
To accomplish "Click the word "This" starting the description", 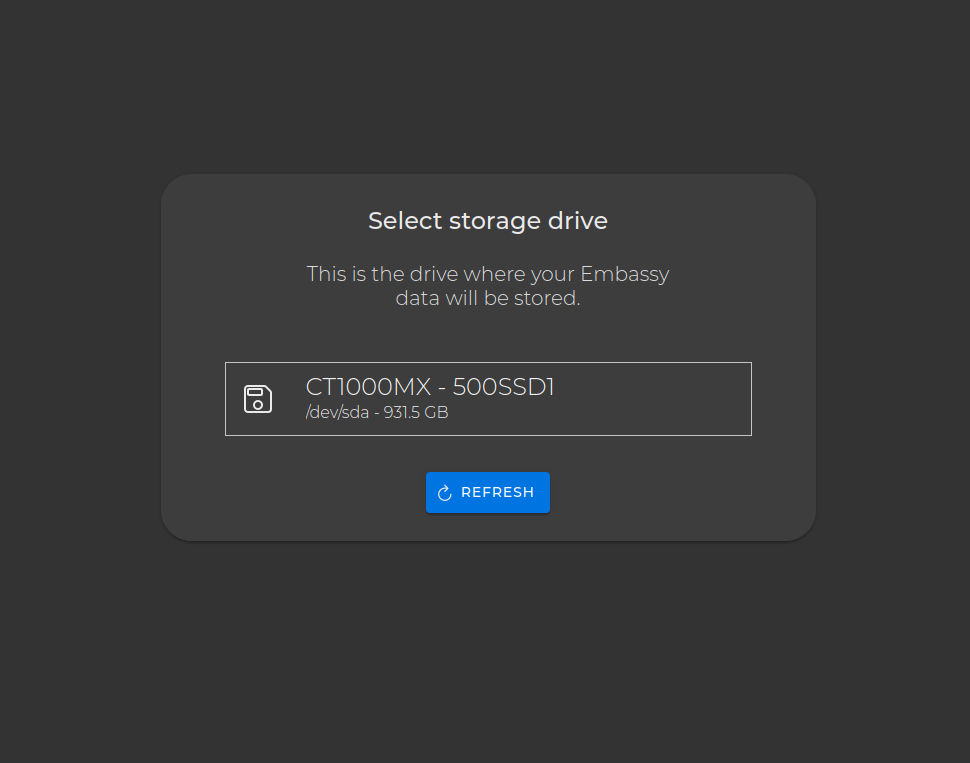I will coord(326,274).
